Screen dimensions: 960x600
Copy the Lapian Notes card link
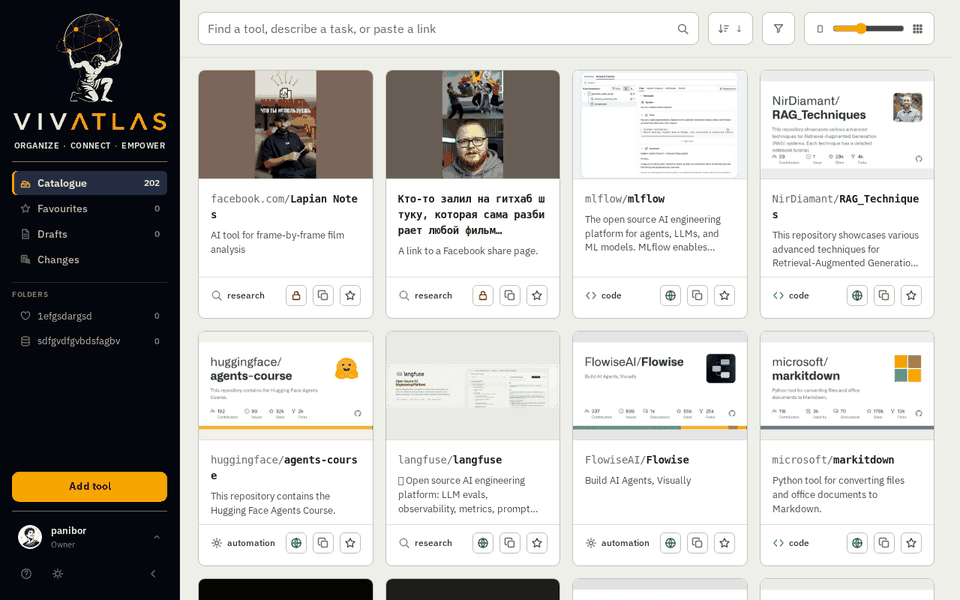click(x=323, y=295)
